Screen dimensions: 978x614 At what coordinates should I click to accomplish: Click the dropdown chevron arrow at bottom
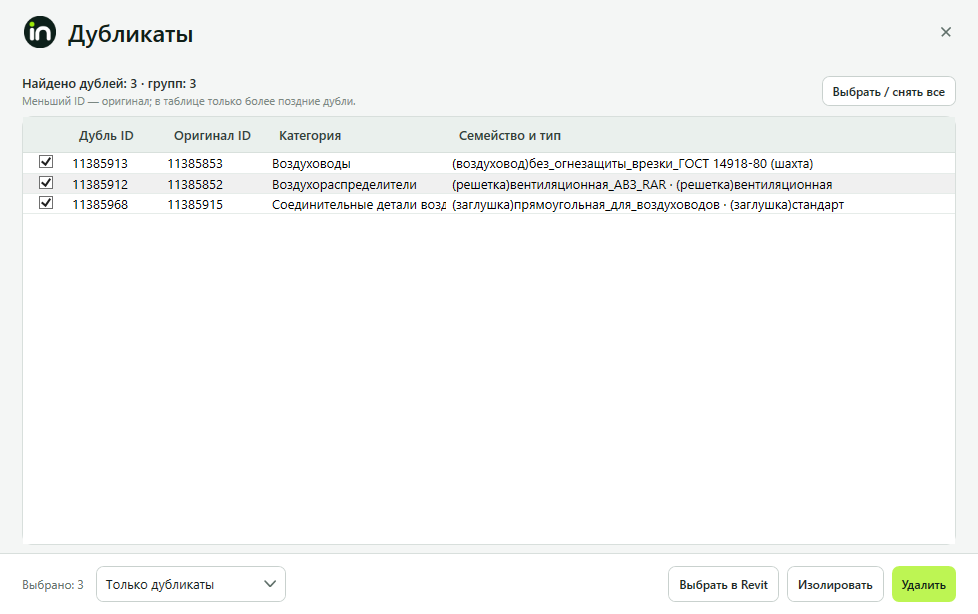[x=269, y=584]
